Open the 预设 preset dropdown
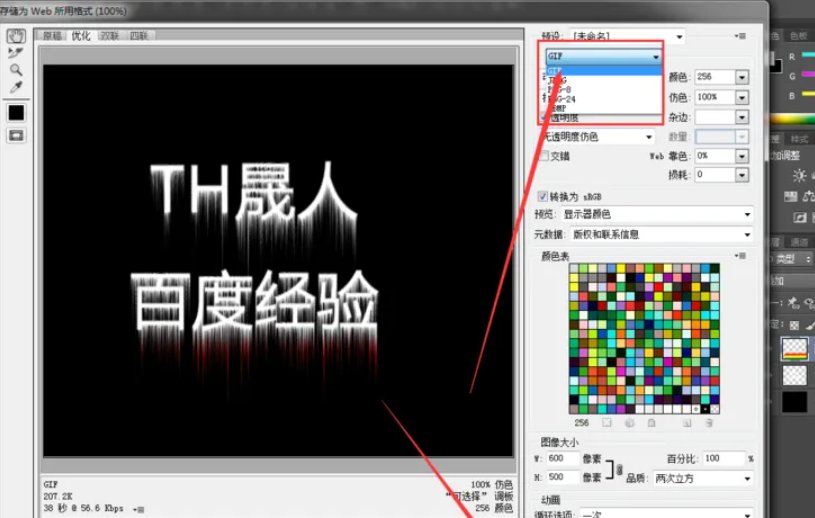Image resolution: width=815 pixels, height=518 pixels. 627,36
